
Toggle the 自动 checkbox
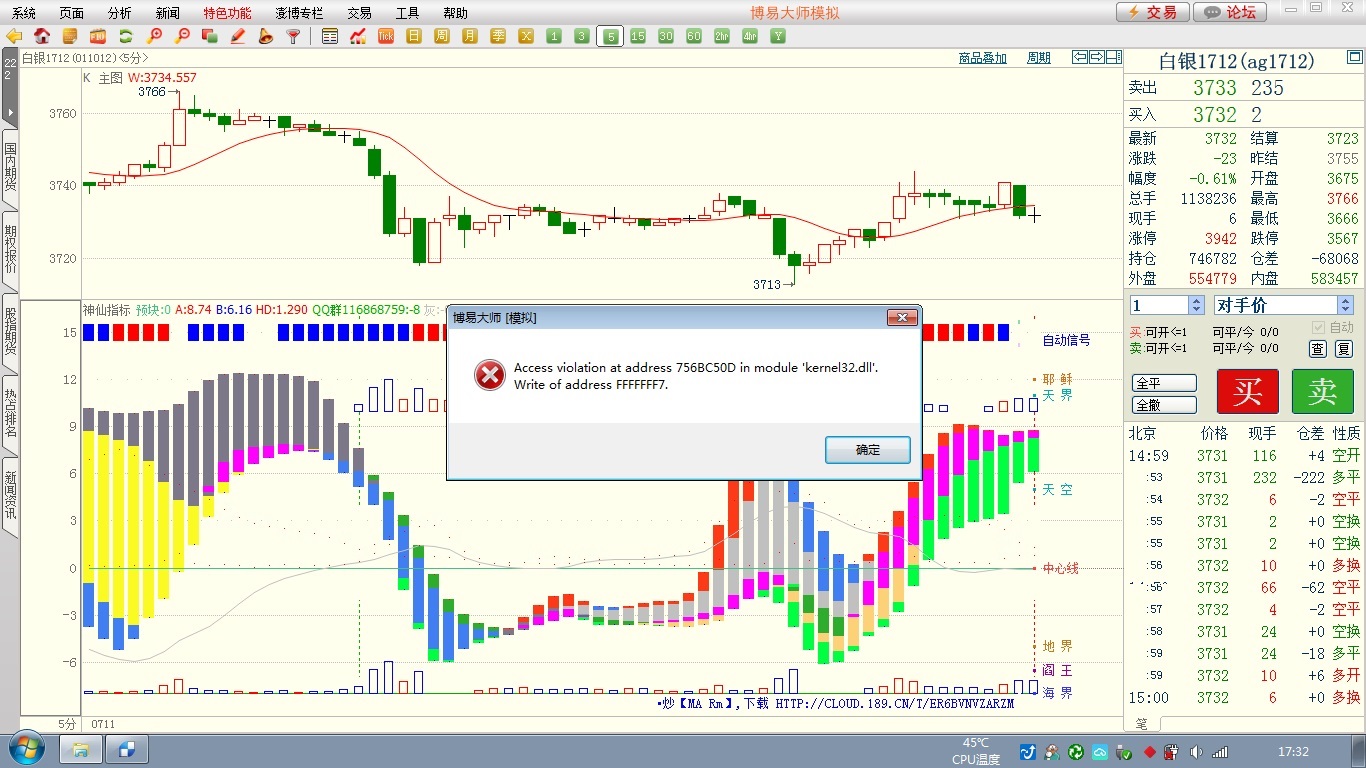1318,328
